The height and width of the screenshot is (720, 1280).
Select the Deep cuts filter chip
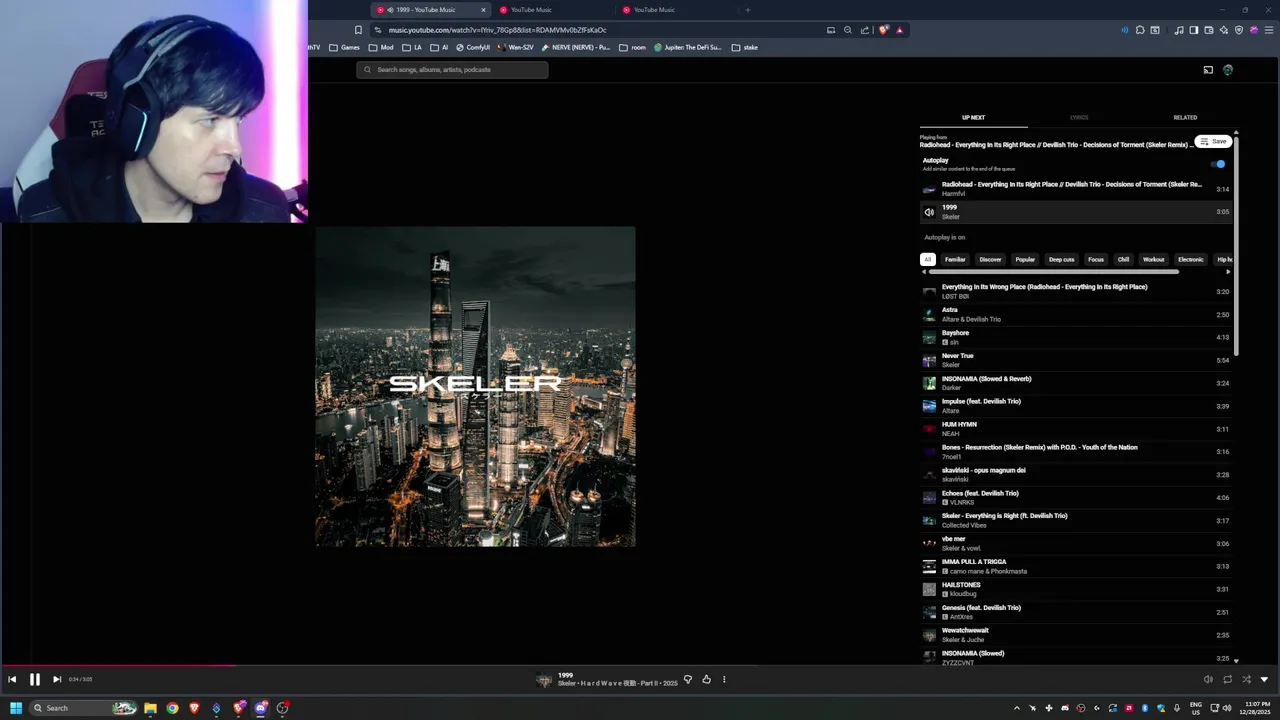point(1061,259)
